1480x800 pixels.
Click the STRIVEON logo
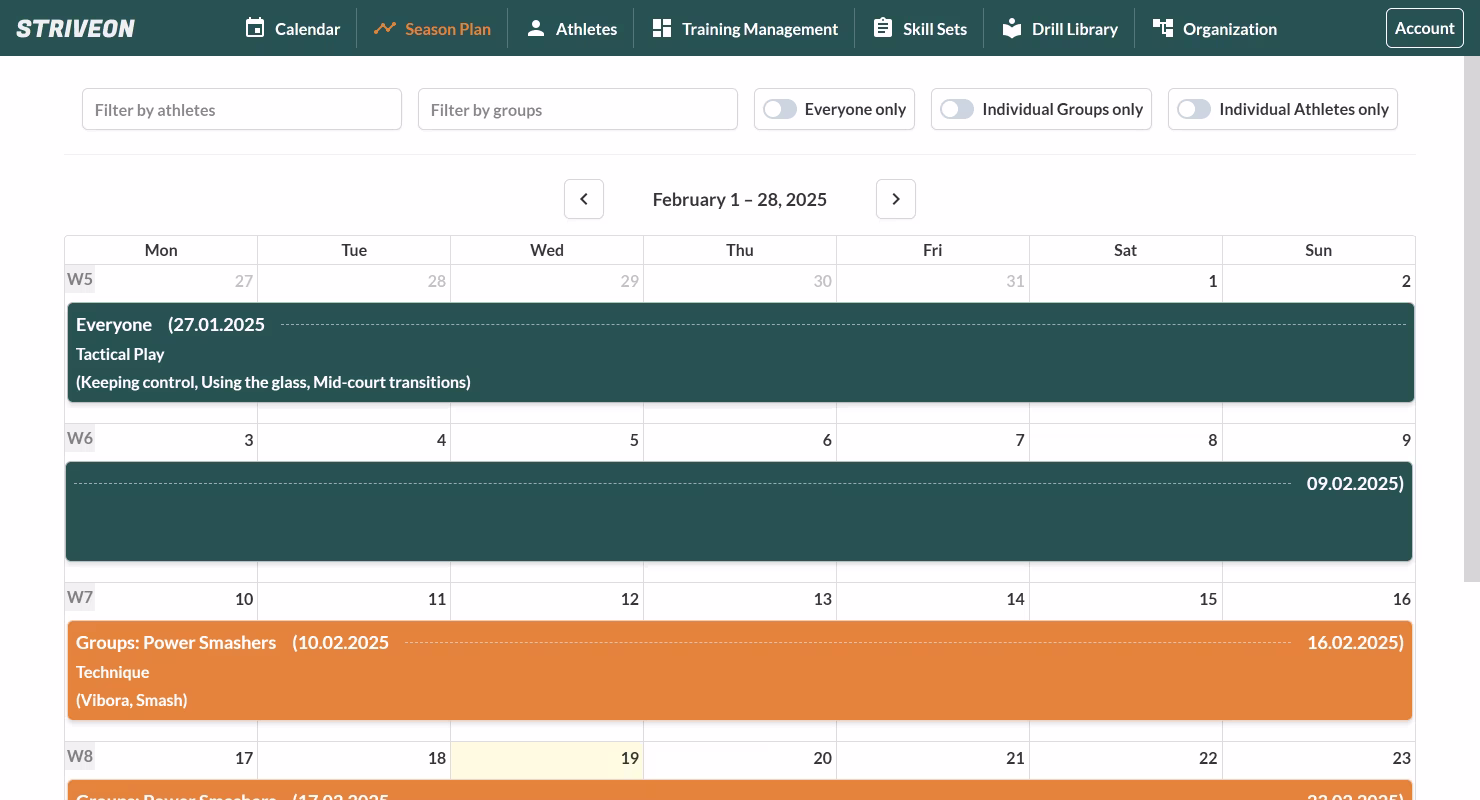[76, 28]
